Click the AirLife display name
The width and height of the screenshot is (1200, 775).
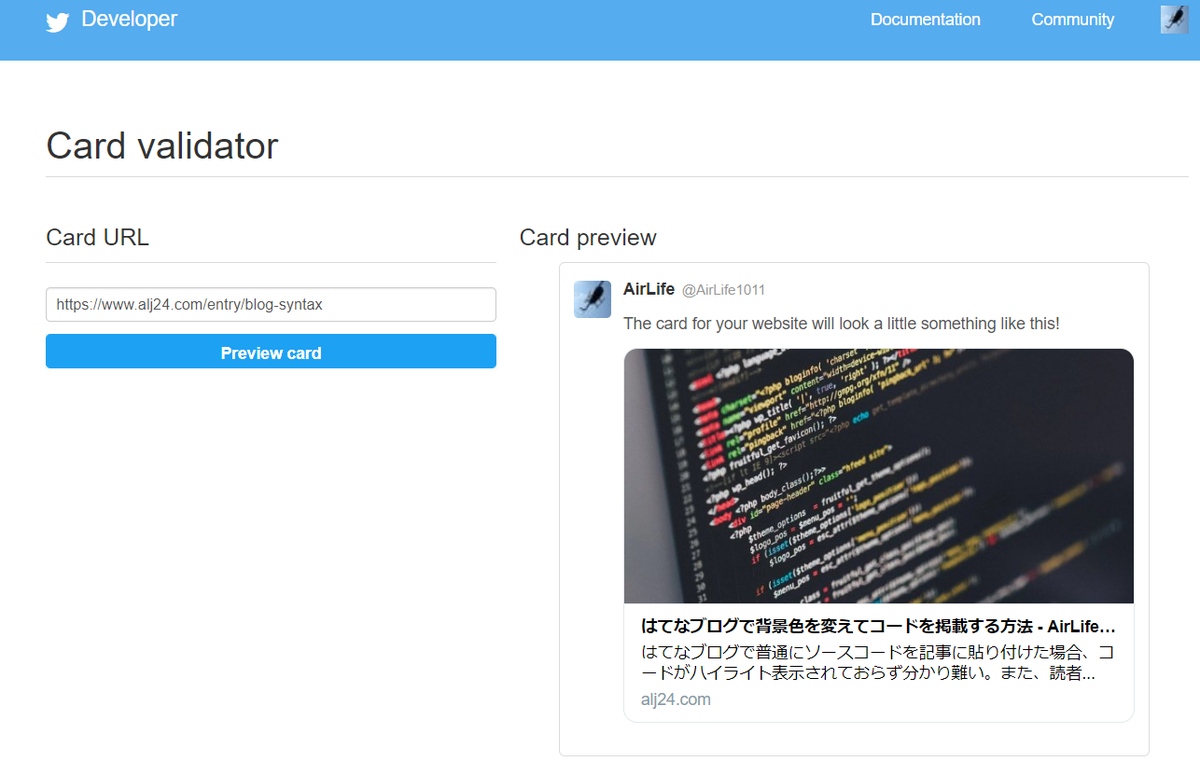(648, 289)
